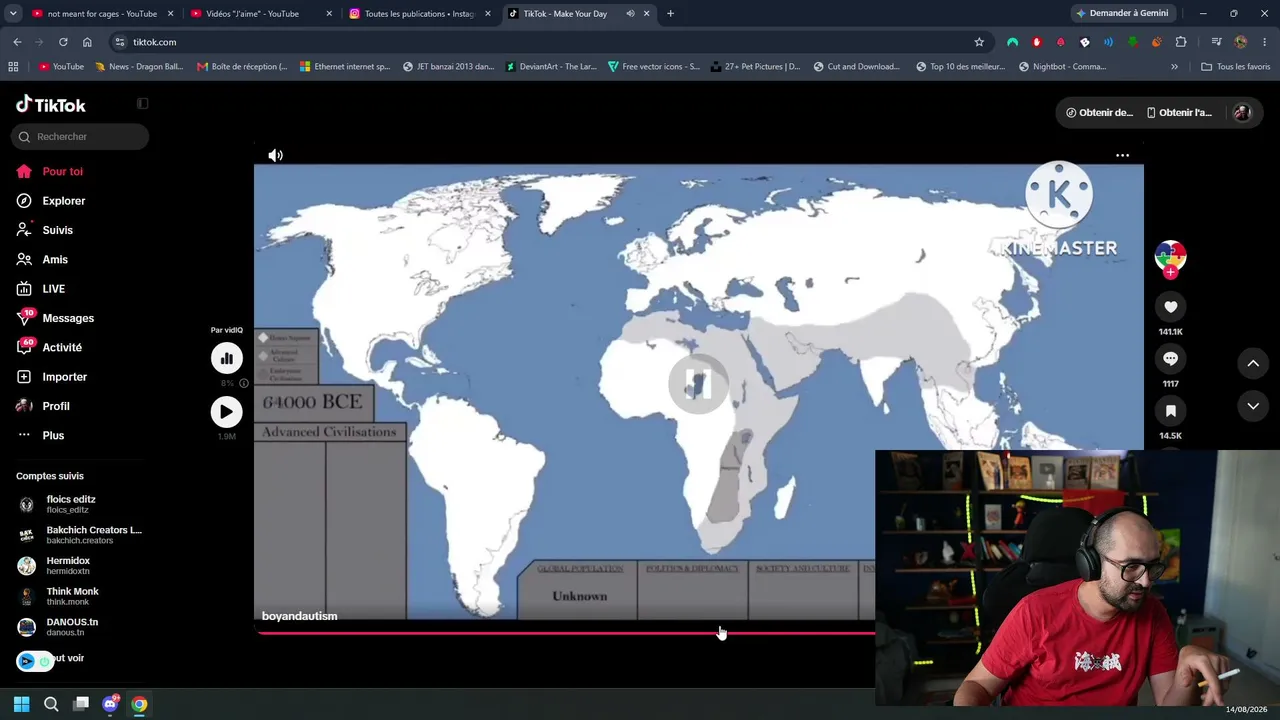Screen dimensions: 1280x720
Task: Open the vidIQ stats bar-chart icon
Action: [226, 358]
